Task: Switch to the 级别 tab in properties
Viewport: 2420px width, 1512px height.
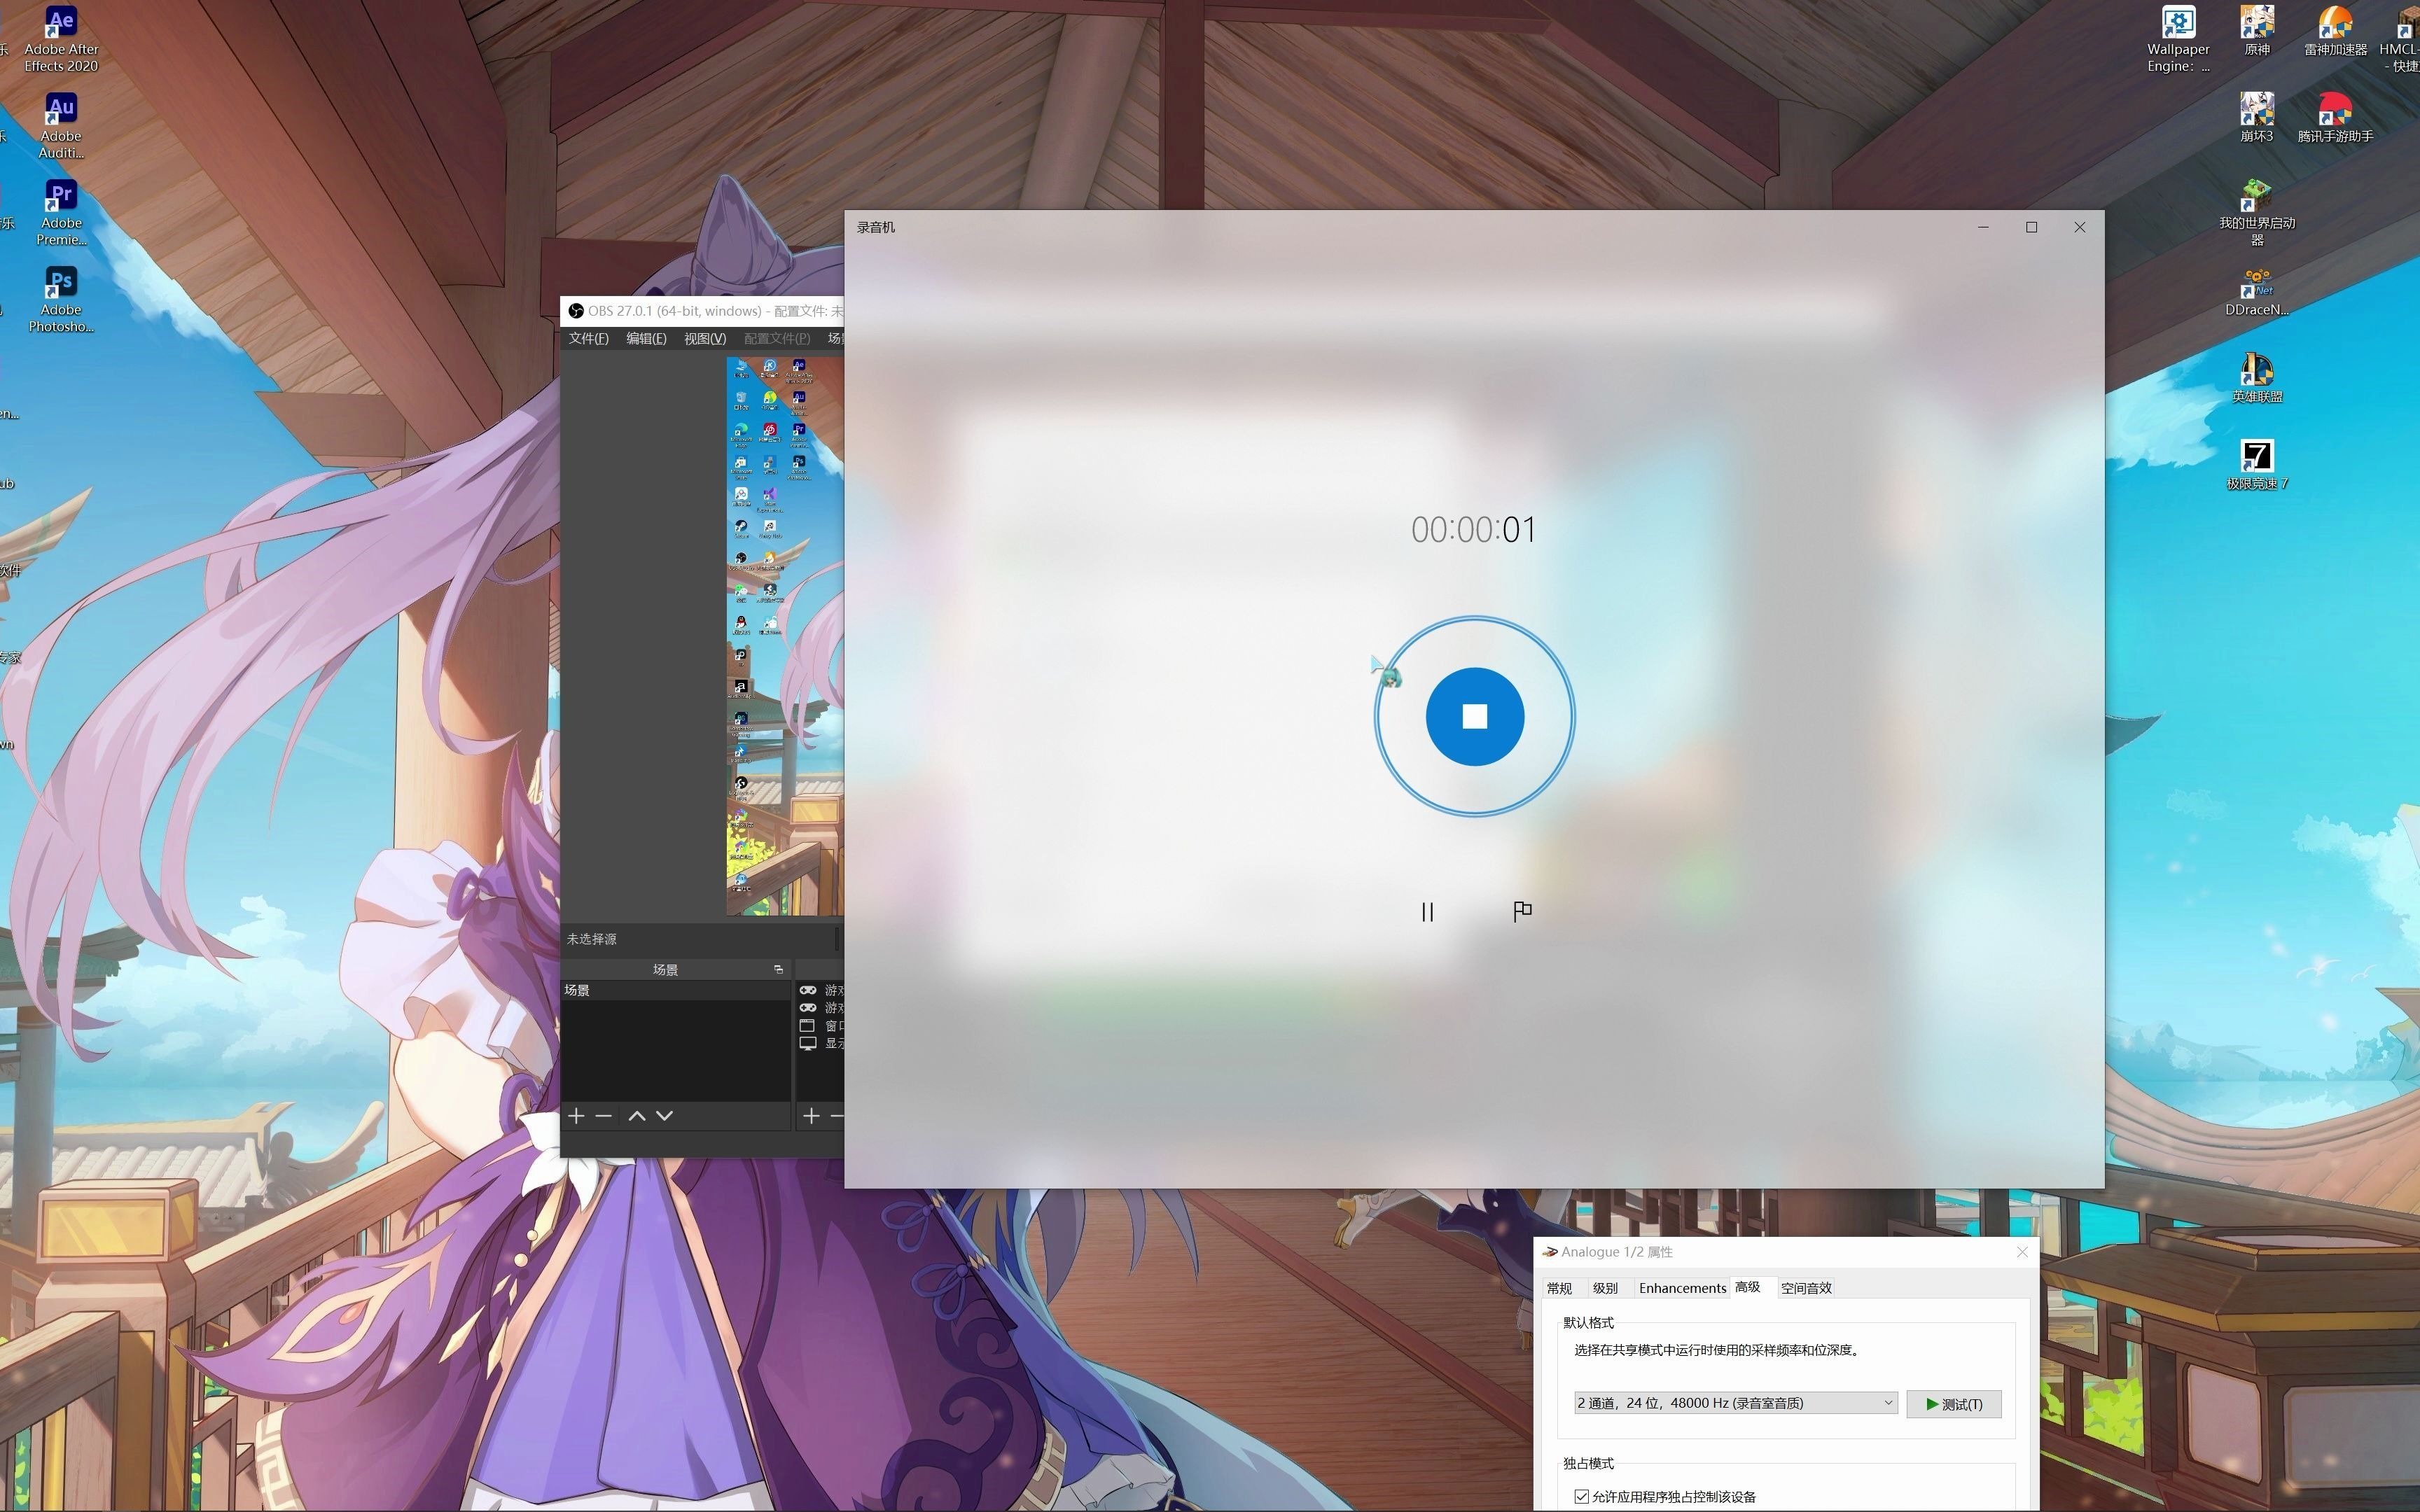Action: pyautogui.click(x=1605, y=1288)
